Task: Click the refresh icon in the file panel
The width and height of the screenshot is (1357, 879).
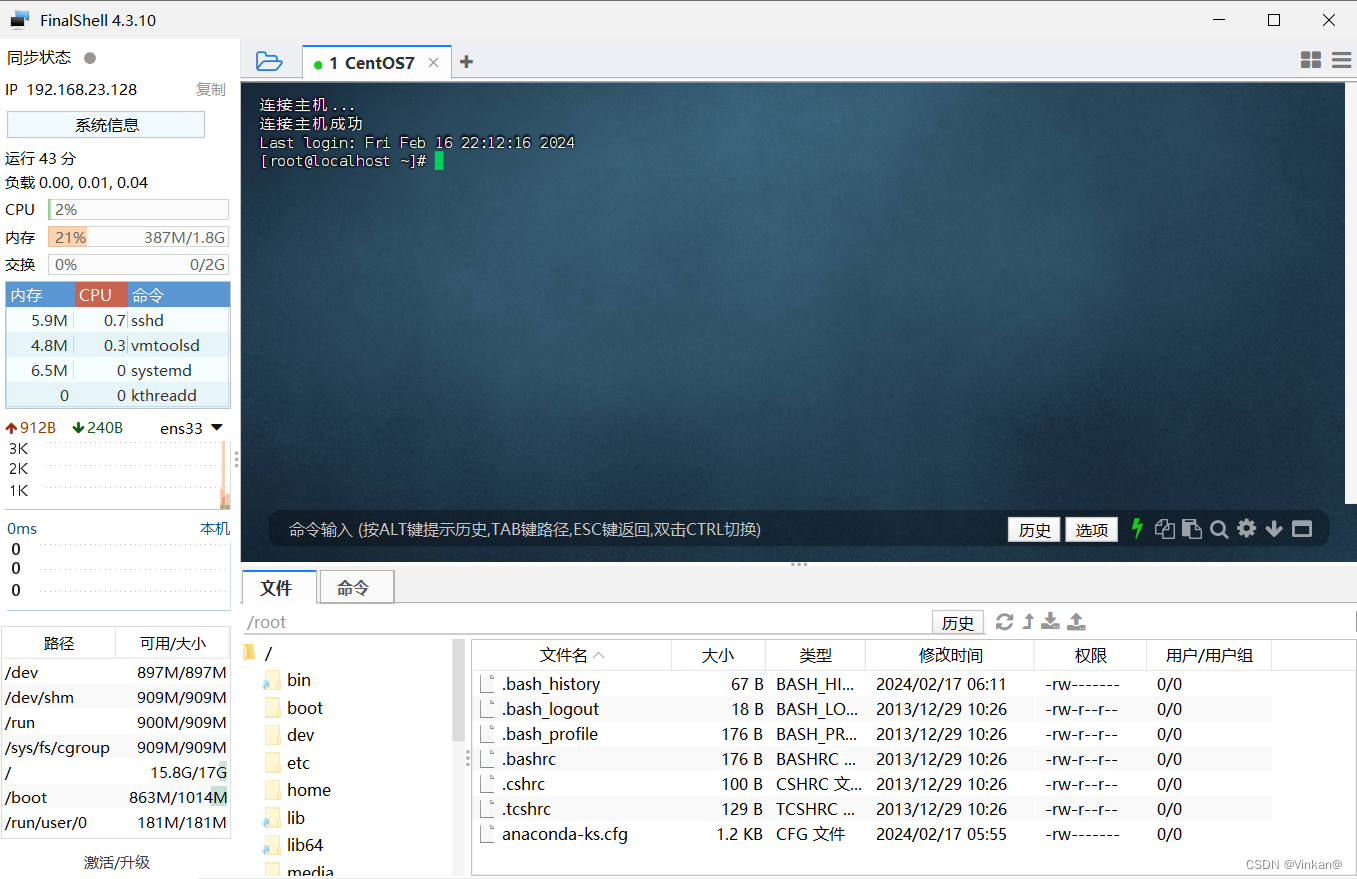Action: (1004, 621)
